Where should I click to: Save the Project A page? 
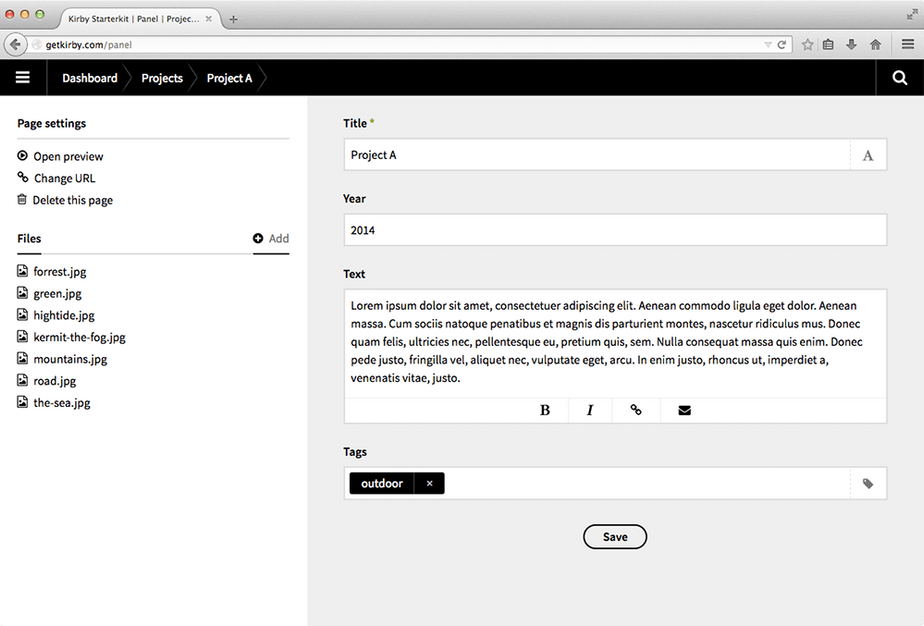tap(614, 536)
